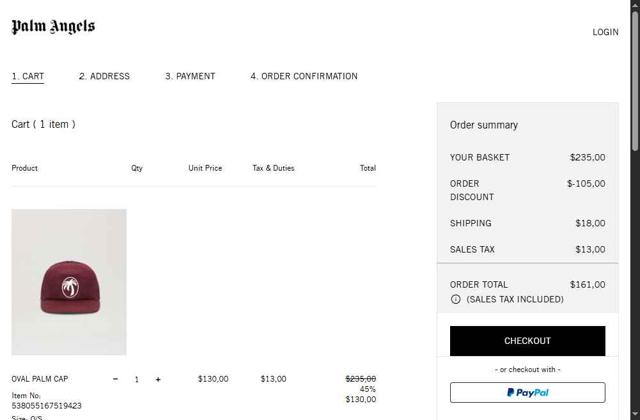
Task: Increase quantity with plus button
Action: coord(158,380)
